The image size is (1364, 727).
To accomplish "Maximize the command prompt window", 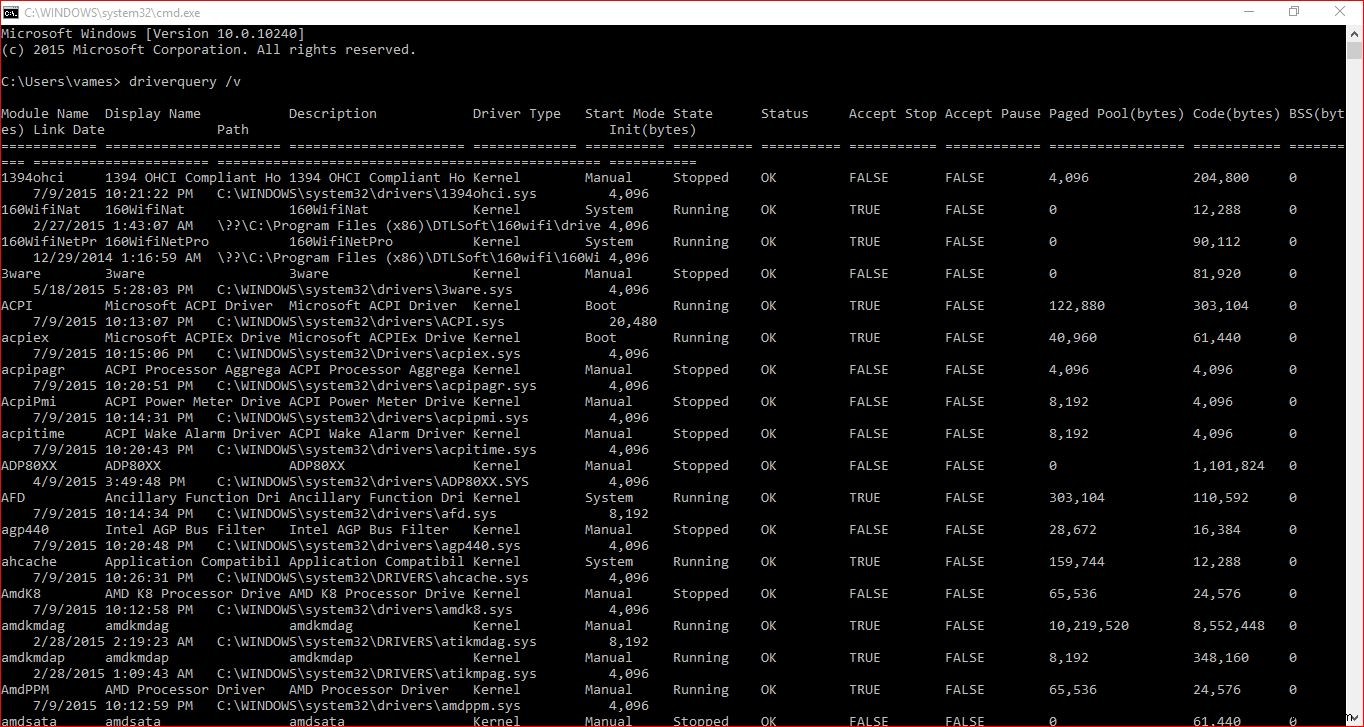I will [x=1293, y=12].
